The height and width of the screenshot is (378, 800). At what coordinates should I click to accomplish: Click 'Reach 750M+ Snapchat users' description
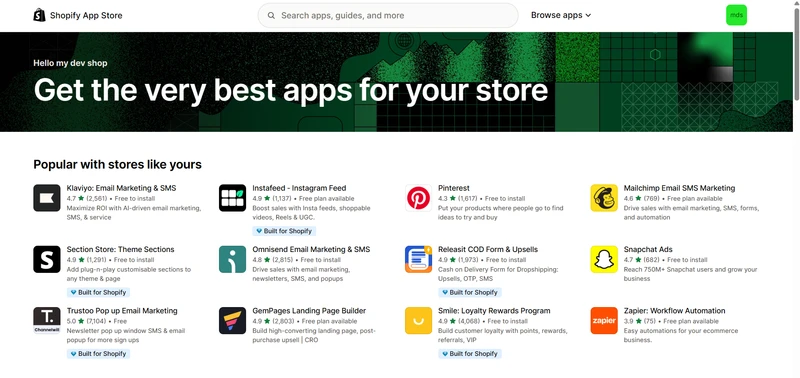coord(690,274)
